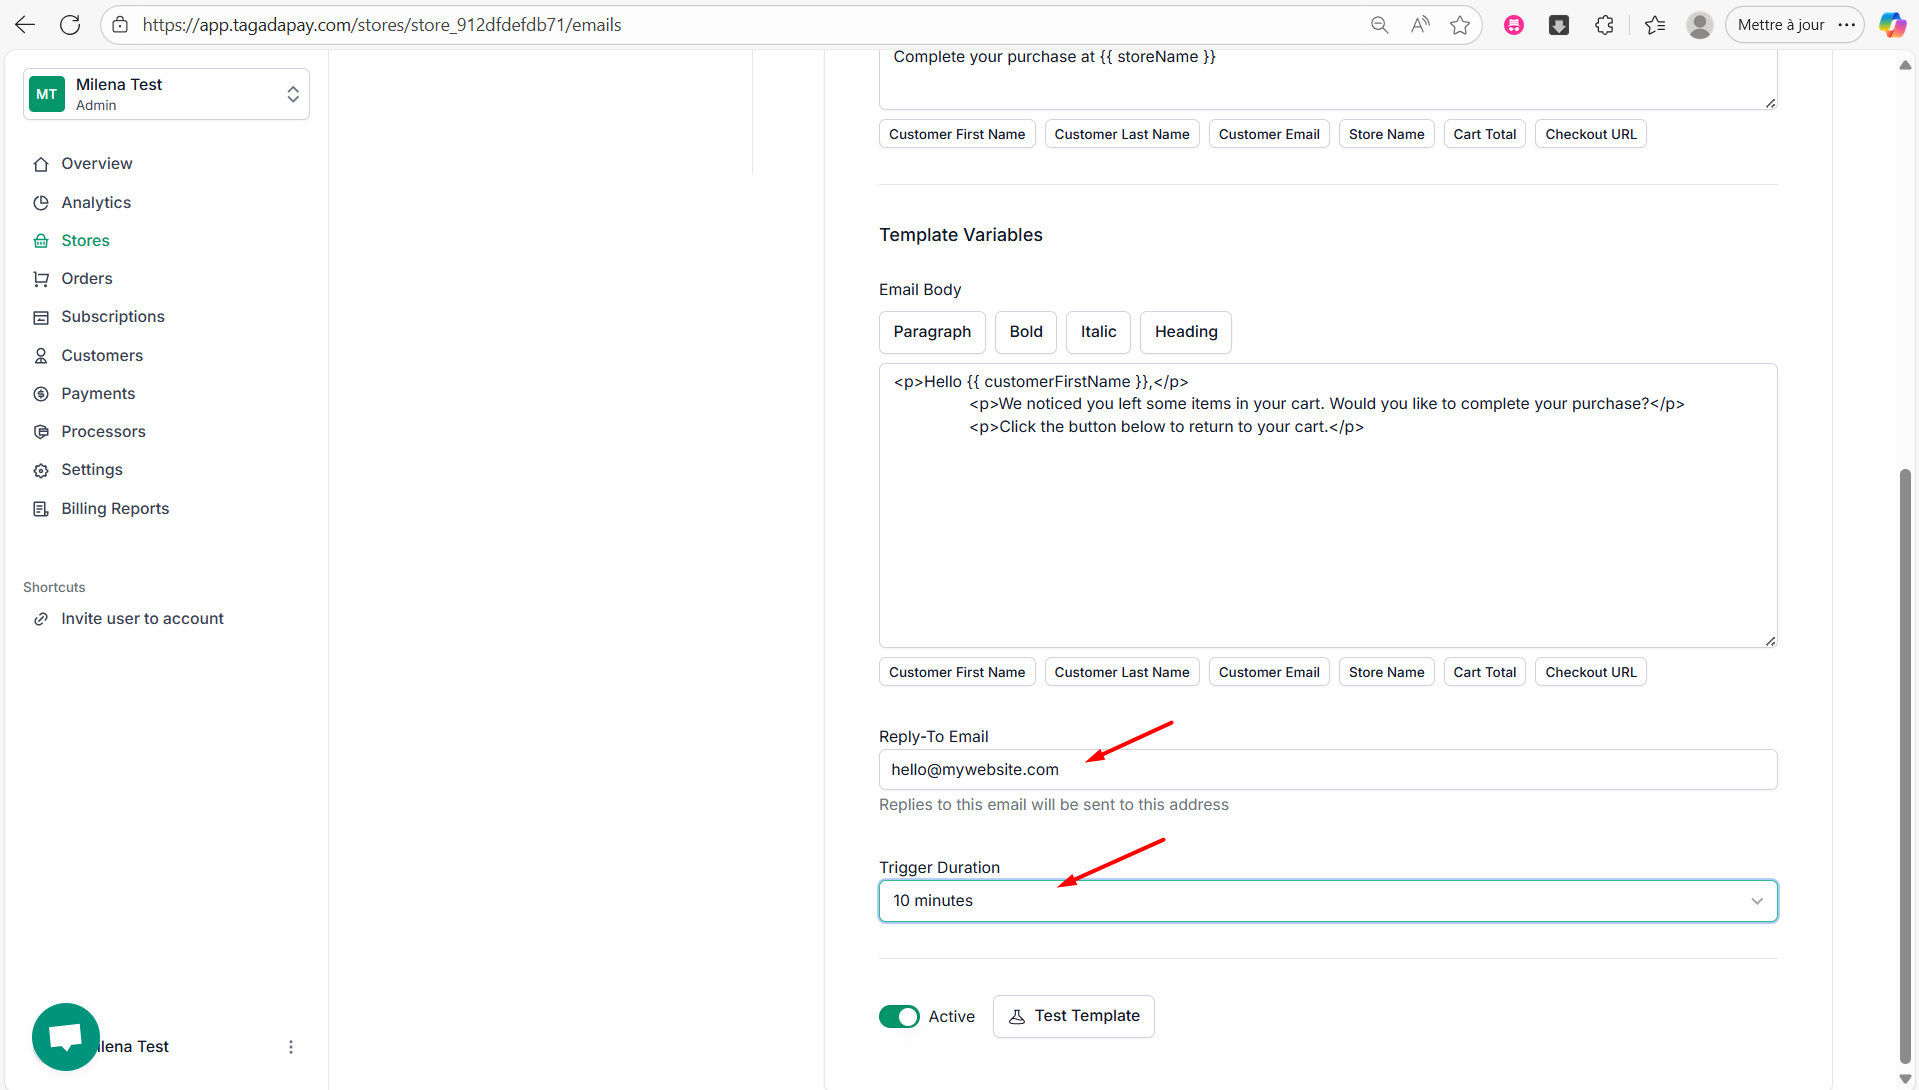Screen dimensions: 1919x1090
Task: Open the browser extensions puzzle icon
Action: click(1604, 25)
